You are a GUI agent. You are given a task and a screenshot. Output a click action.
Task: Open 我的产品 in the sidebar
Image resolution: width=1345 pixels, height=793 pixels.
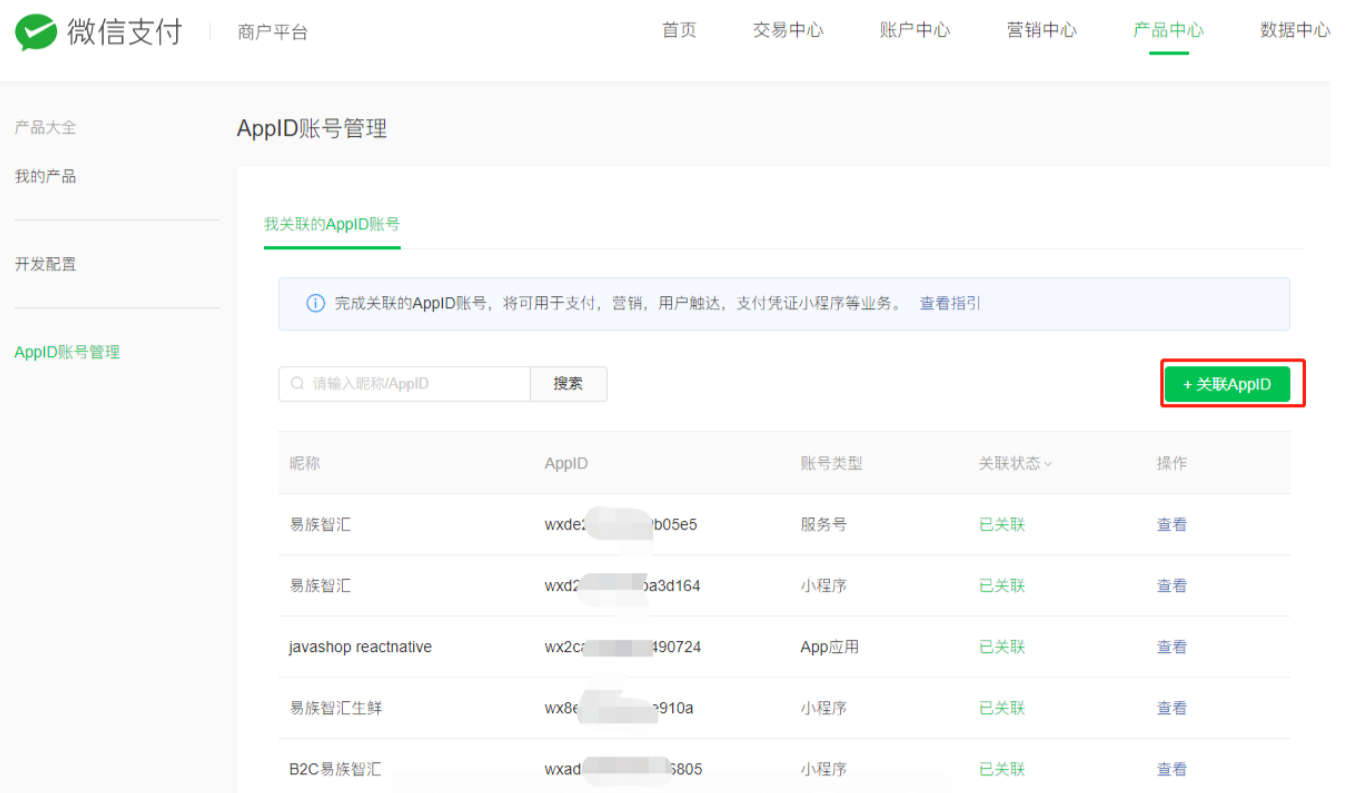coord(45,176)
